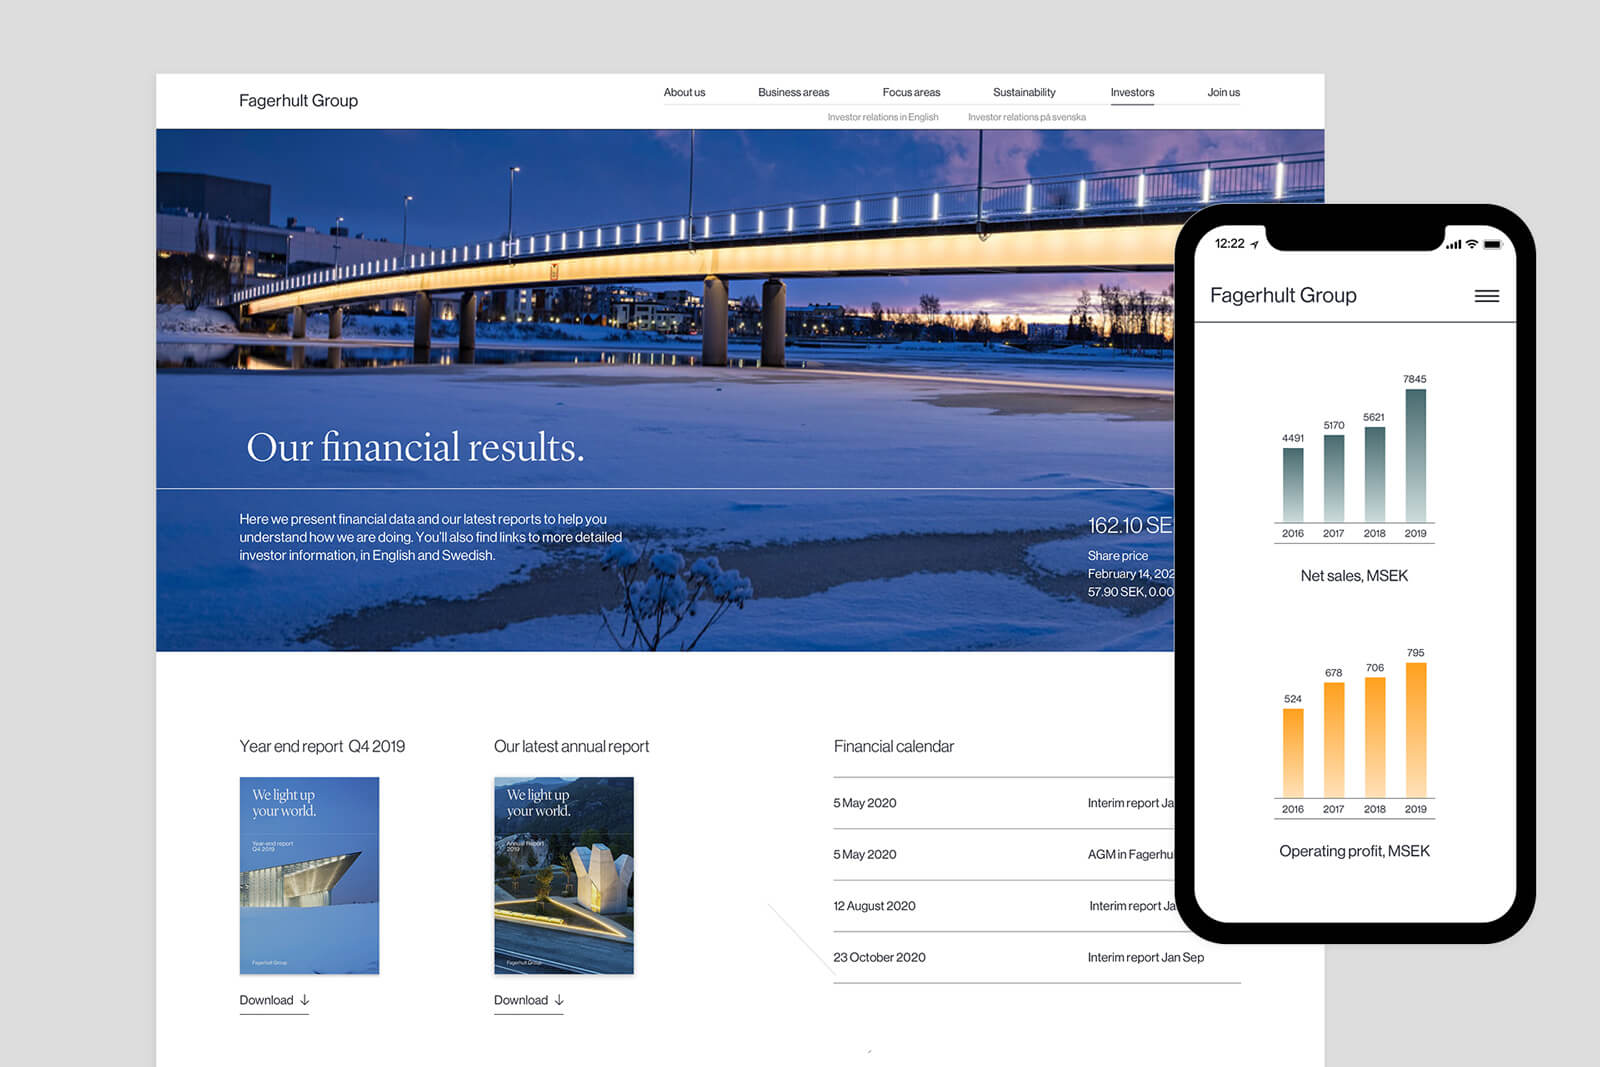
Task: Open the Year end report Q4 2019 cover
Action: (x=309, y=875)
